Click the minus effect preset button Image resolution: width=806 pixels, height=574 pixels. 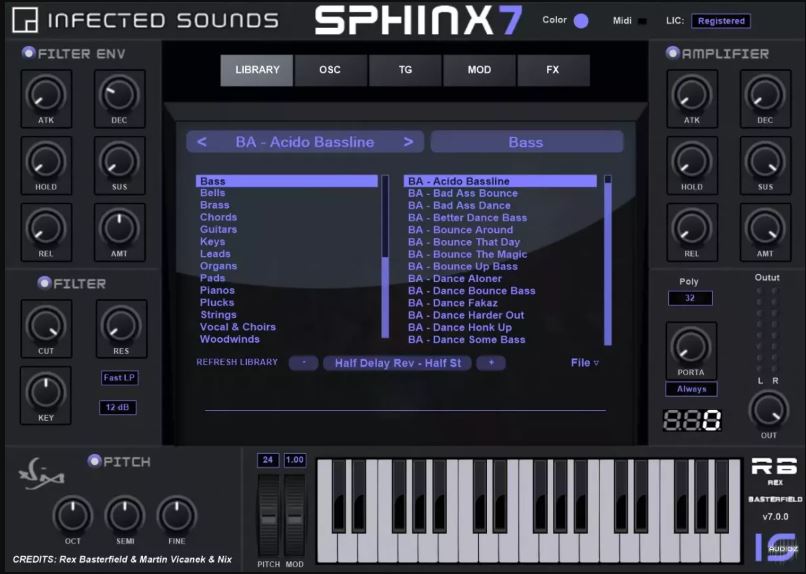(303, 363)
